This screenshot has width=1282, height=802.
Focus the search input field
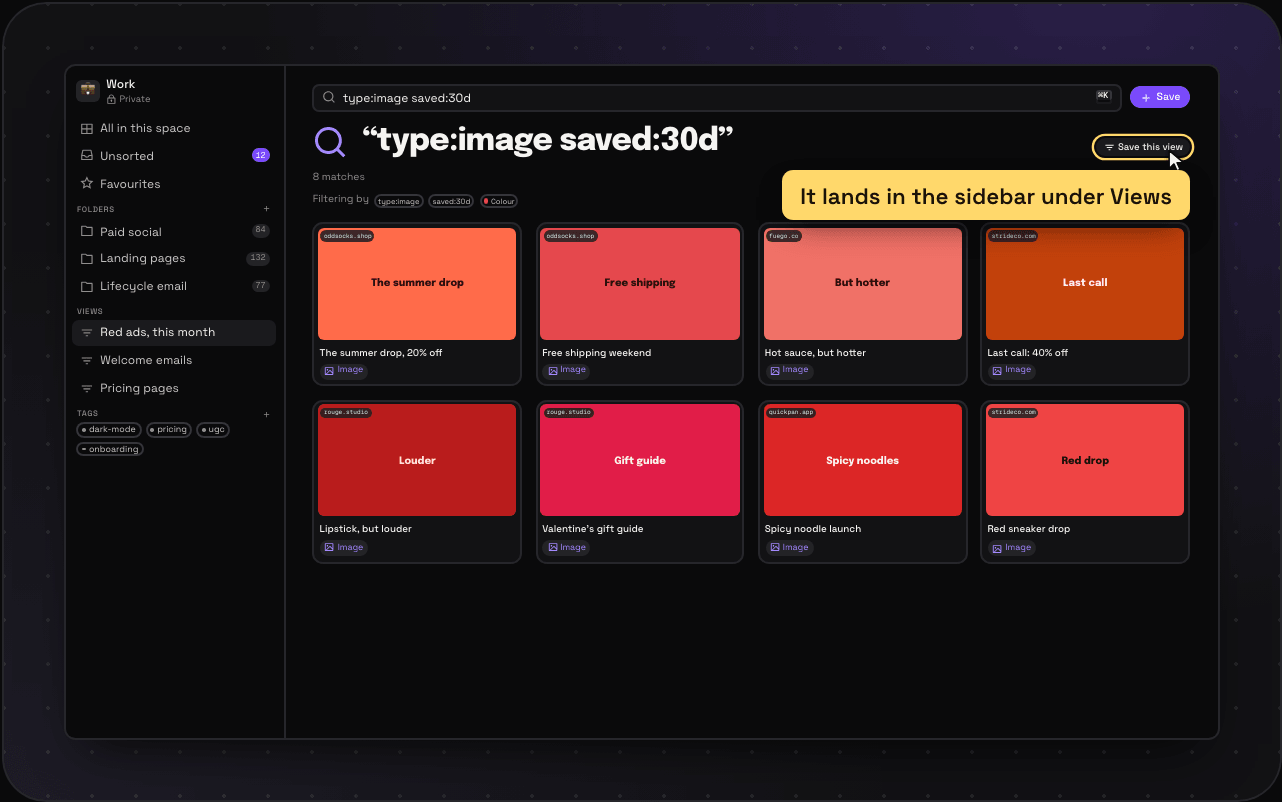point(716,98)
